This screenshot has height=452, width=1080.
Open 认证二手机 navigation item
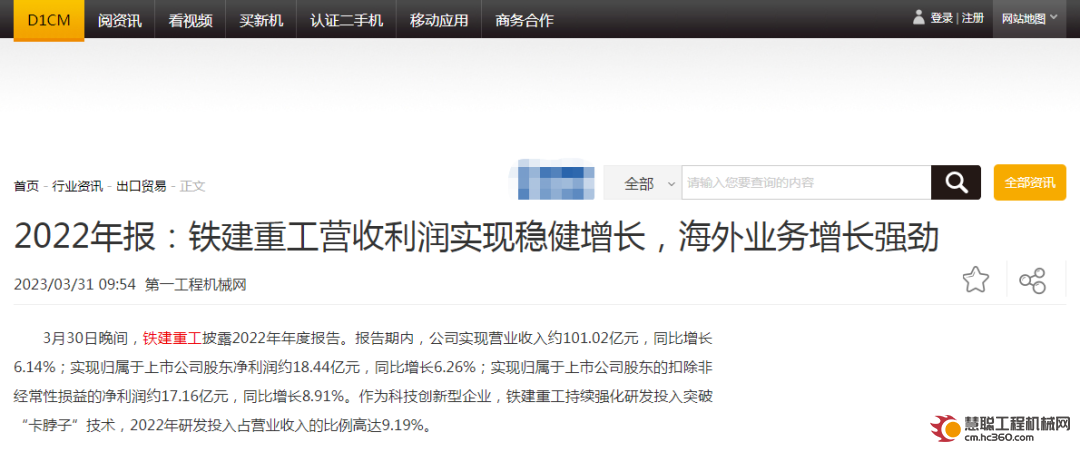[x=346, y=20]
